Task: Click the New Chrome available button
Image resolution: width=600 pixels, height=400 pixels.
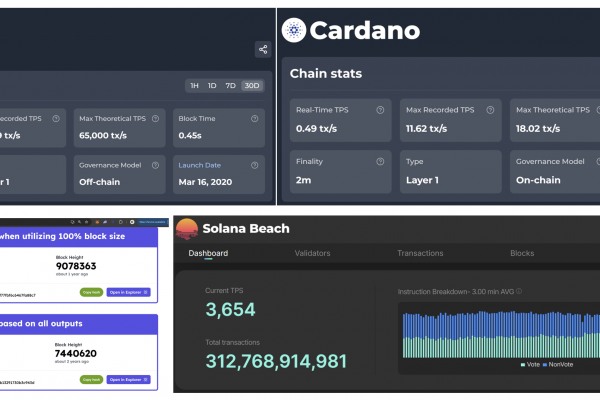Action: [x=152, y=222]
